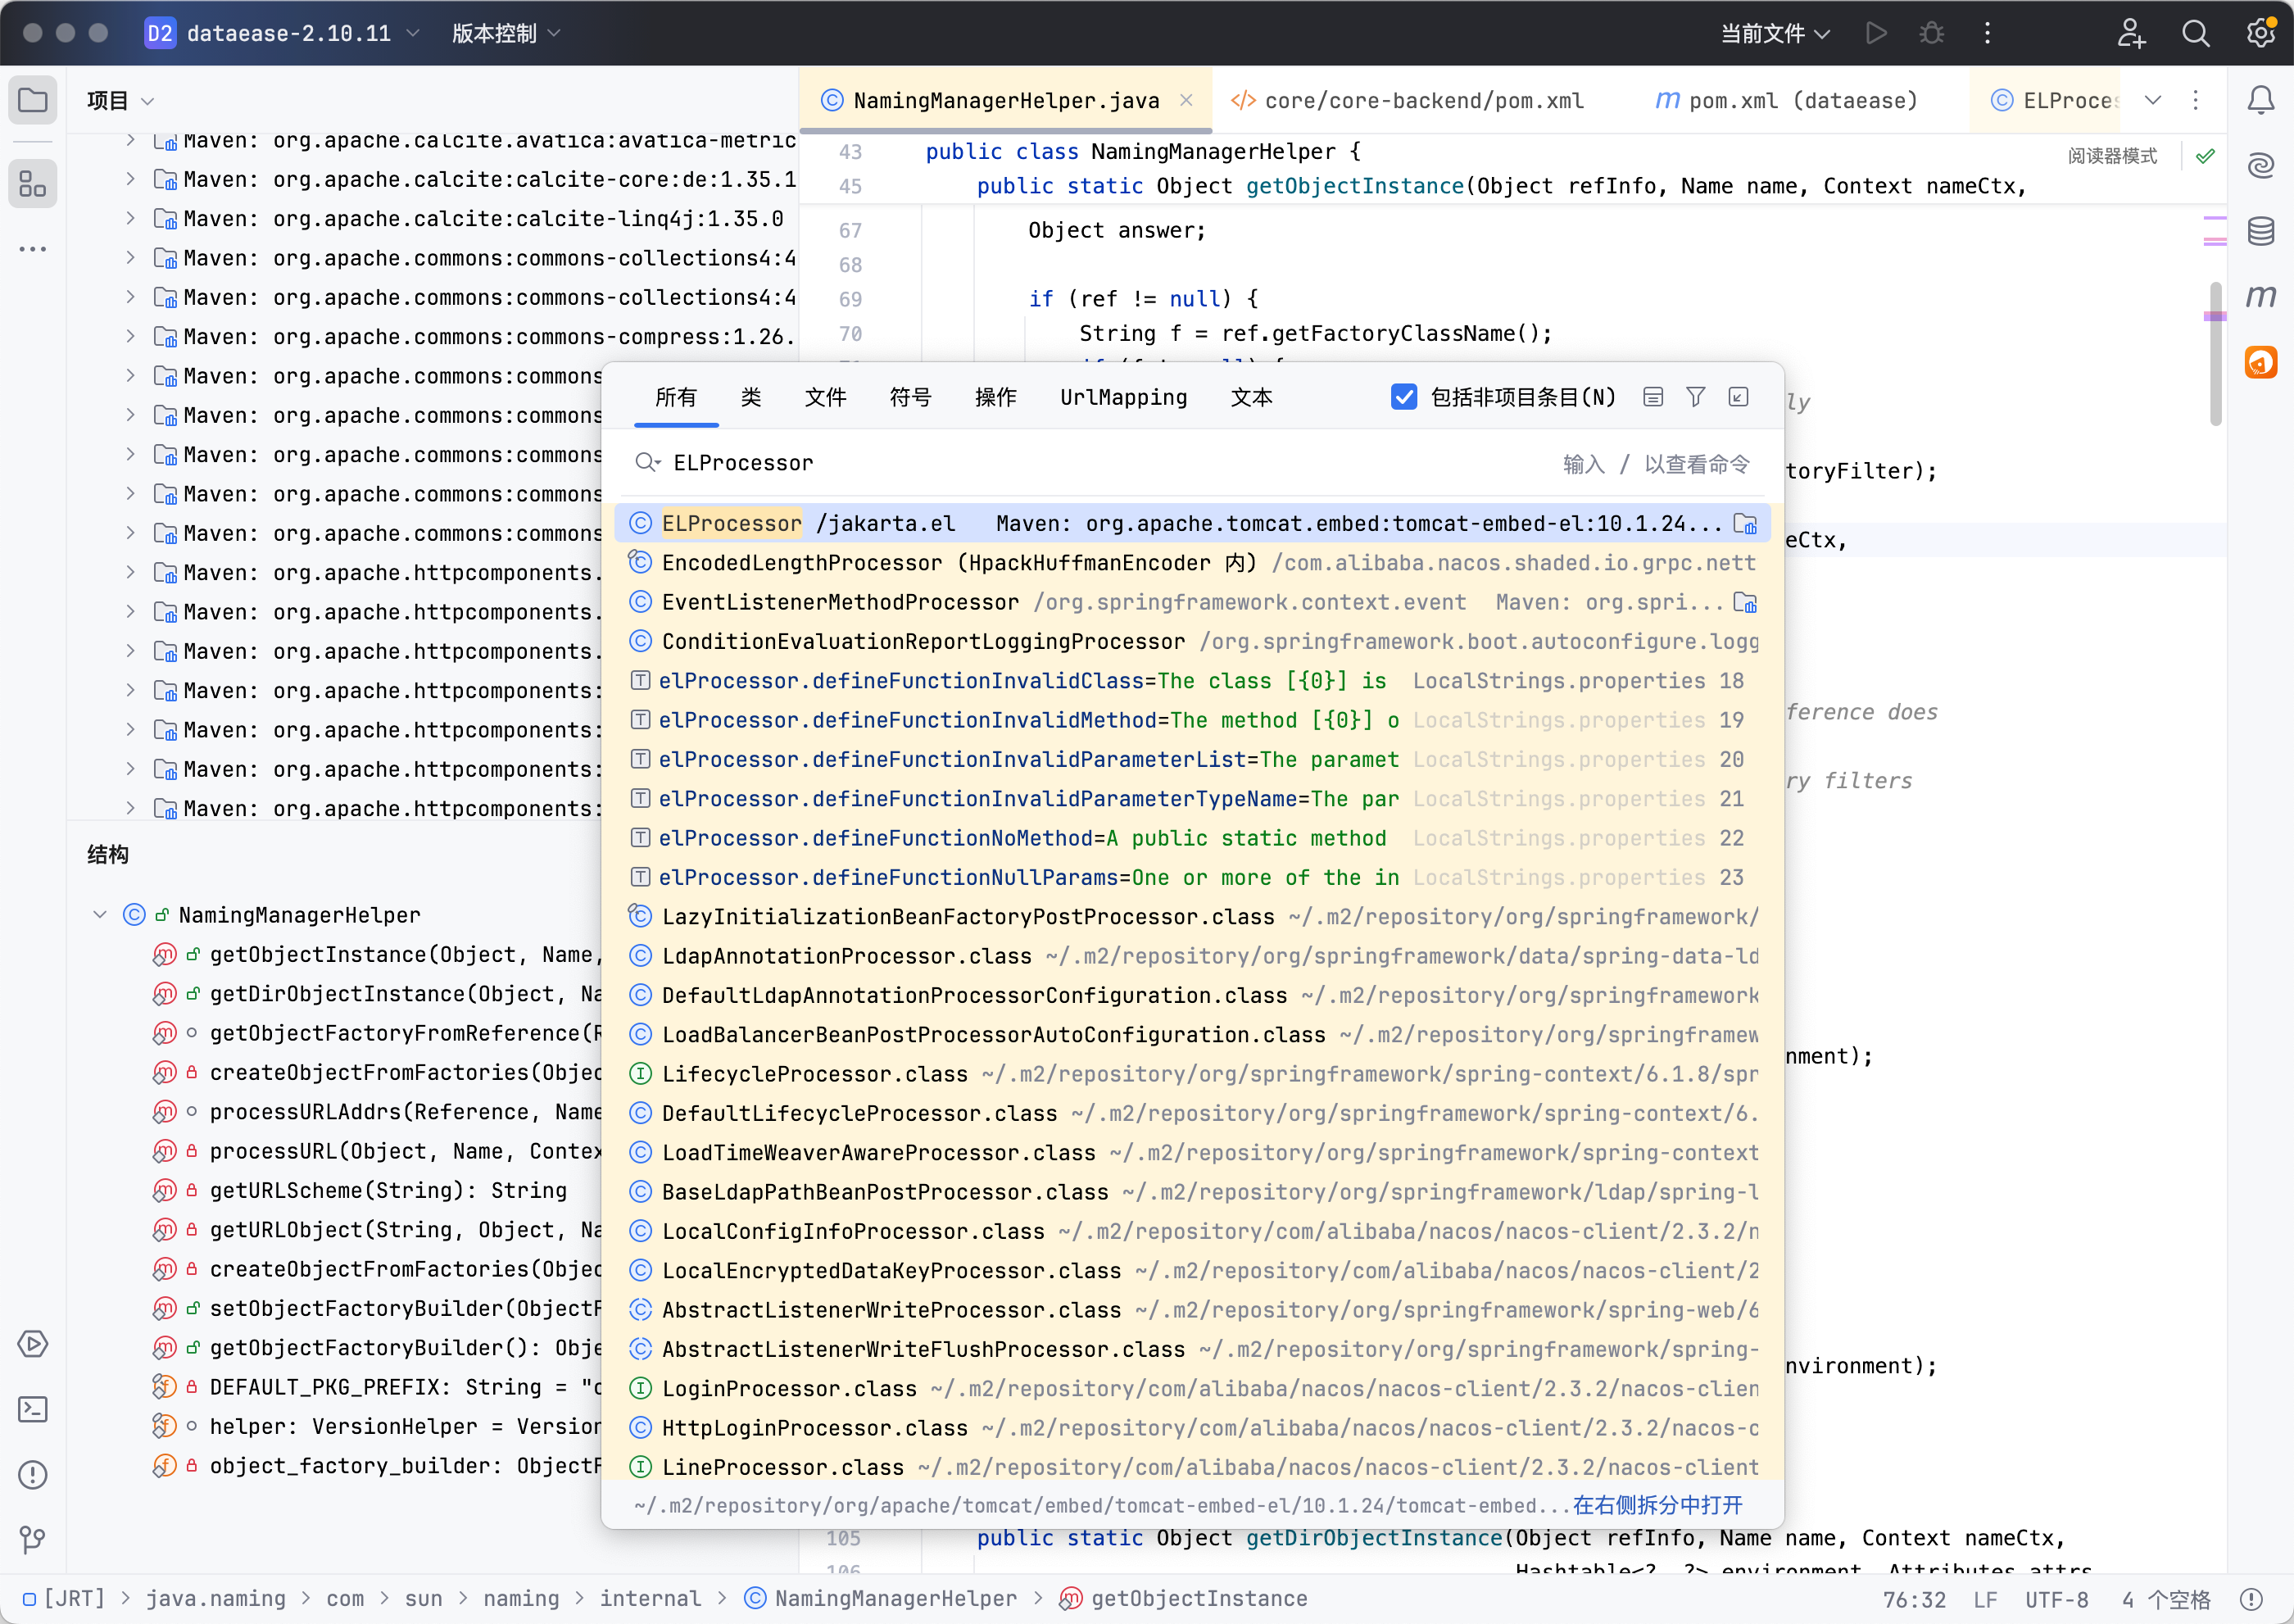Click the status bar warning indicator icon

pos(2251,1599)
